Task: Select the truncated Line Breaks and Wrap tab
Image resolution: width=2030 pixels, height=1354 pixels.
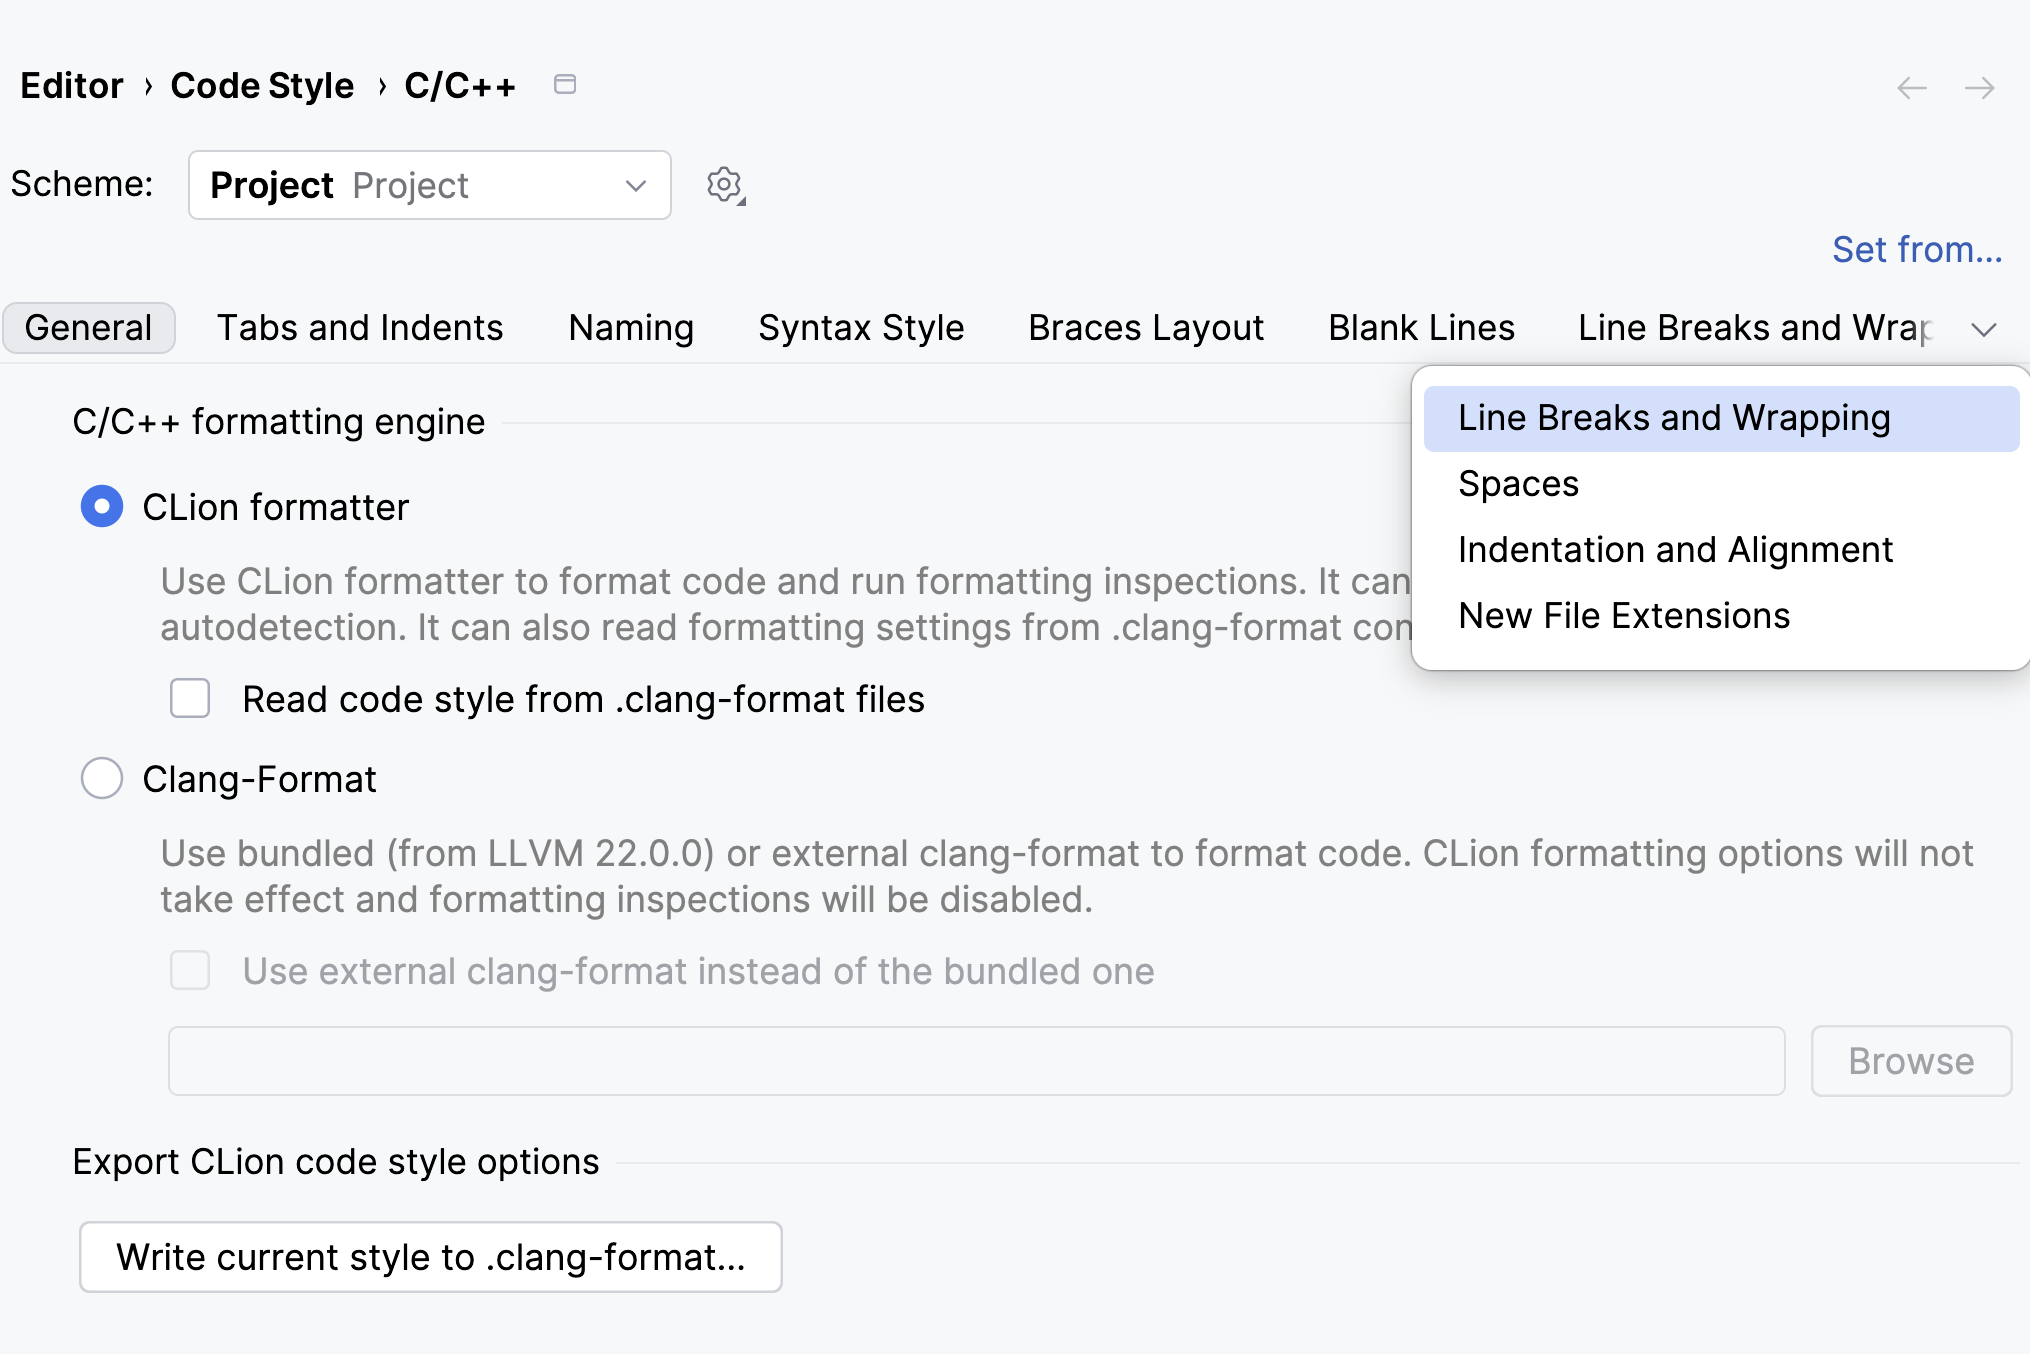Action: (x=1755, y=328)
